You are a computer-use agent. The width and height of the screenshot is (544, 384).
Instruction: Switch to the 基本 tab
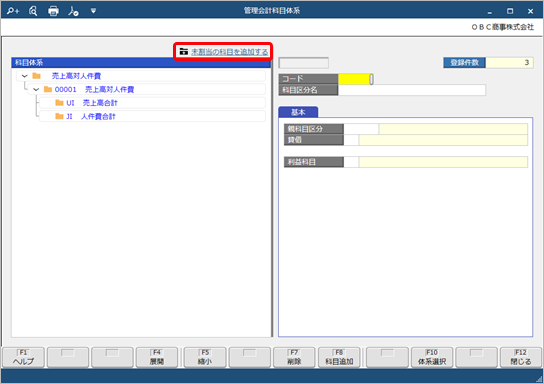point(298,112)
